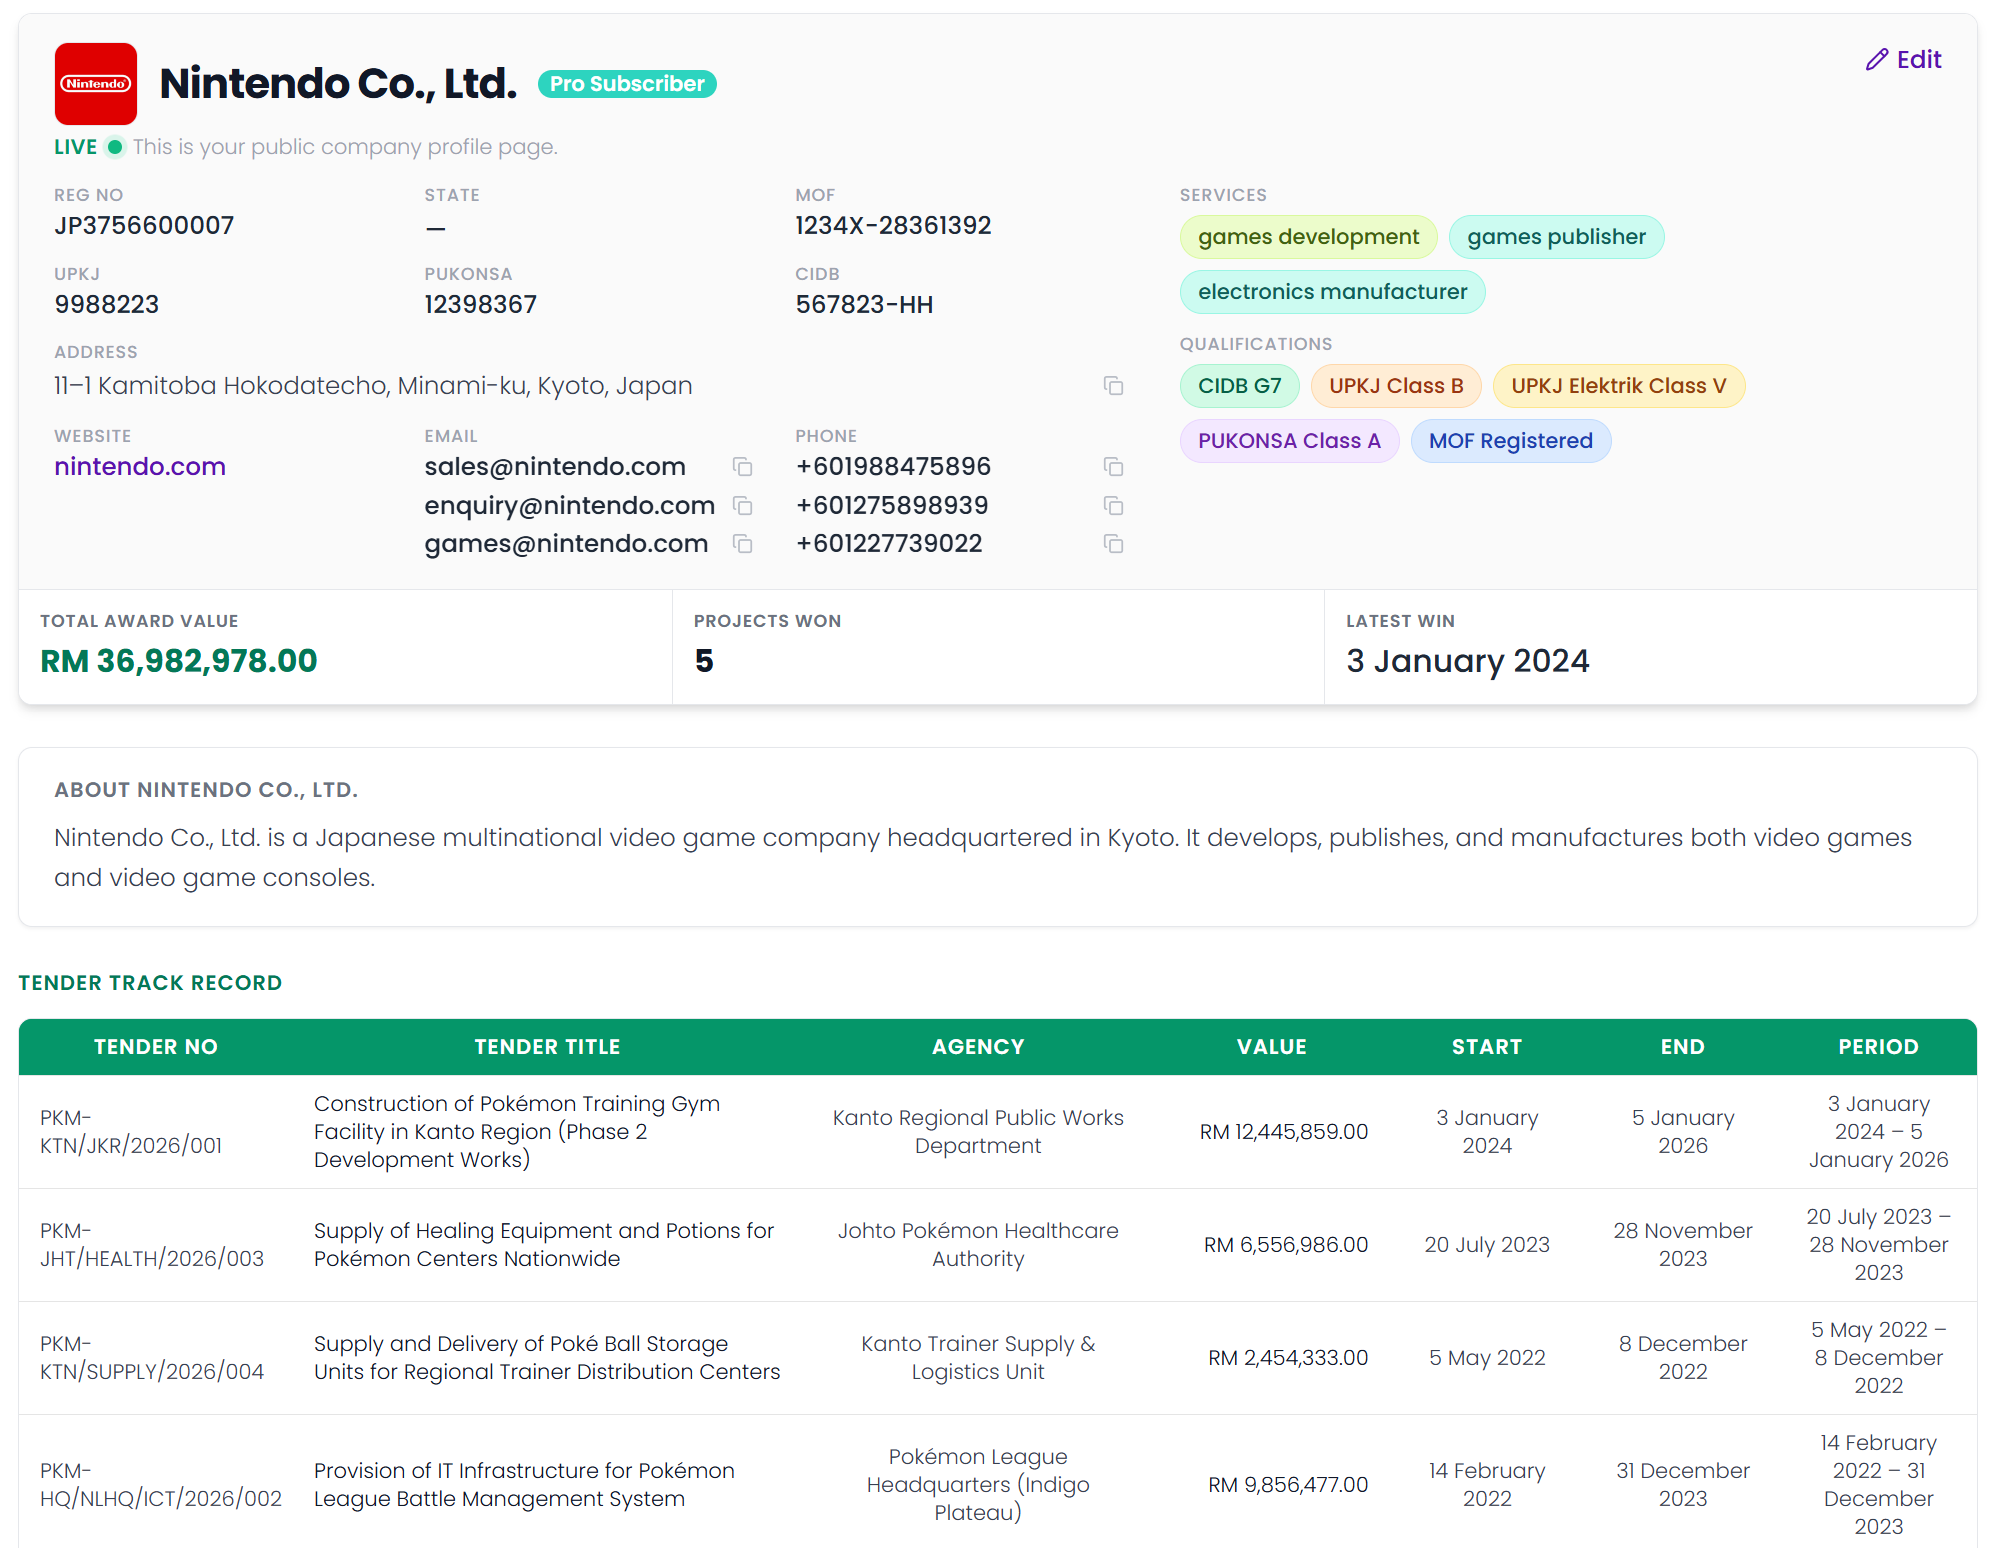The width and height of the screenshot is (1993, 1548).
Task: Click the UPKJ Class B qualification badge
Action: coord(1396,386)
